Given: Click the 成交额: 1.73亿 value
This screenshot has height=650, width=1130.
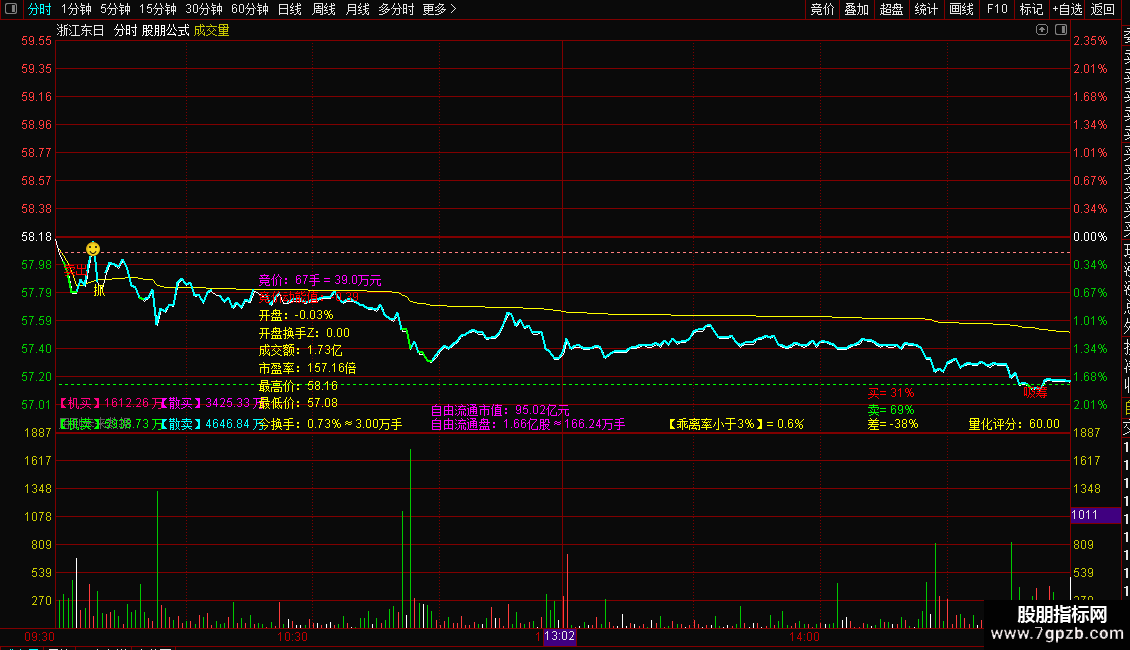Looking at the screenshot, I should point(301,350).
